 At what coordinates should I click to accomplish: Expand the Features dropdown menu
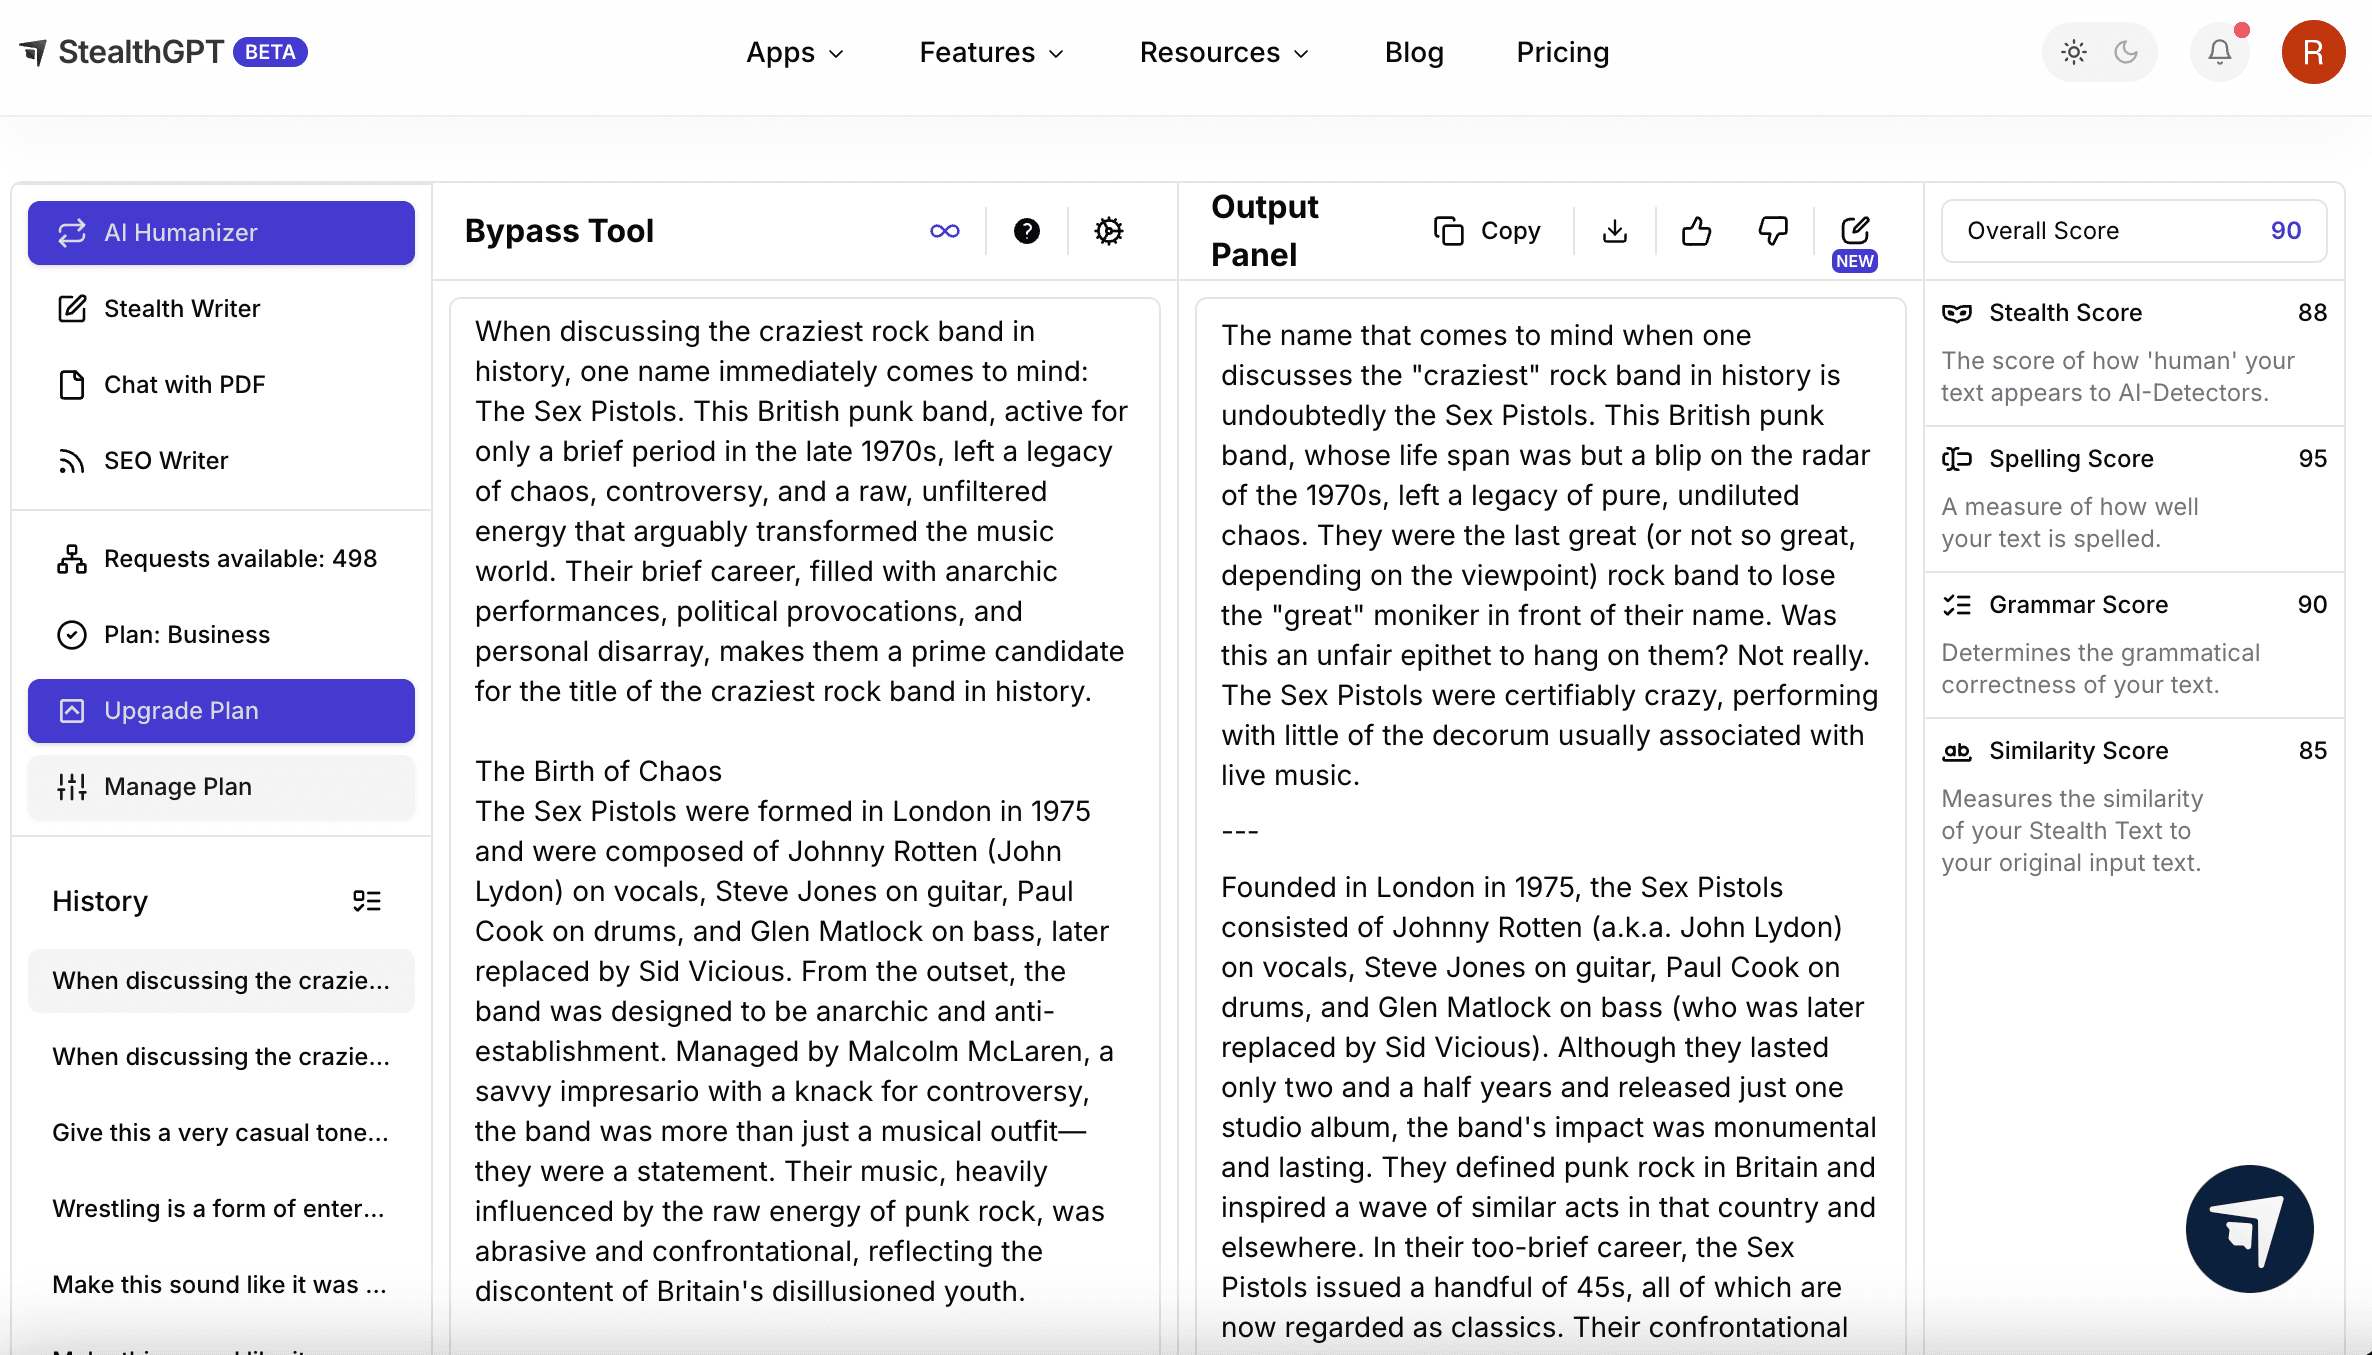(x=991, y=52)
